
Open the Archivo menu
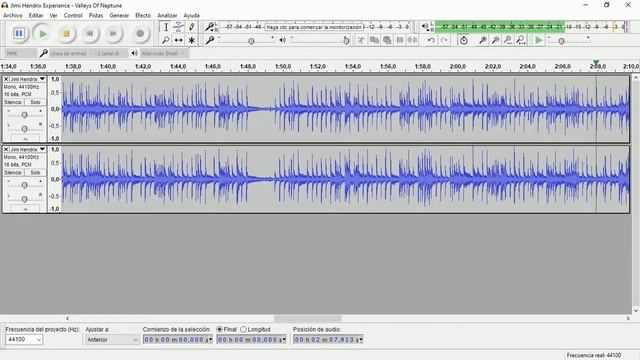coord(13,15)
